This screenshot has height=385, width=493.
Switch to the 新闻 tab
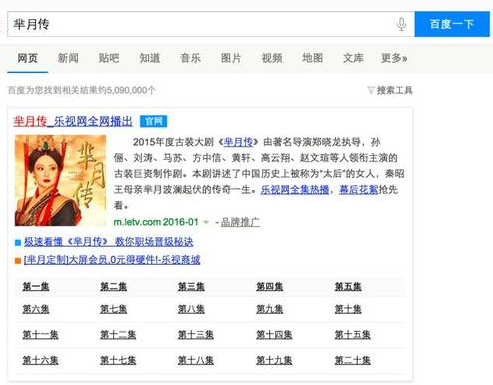pos(68,58)
